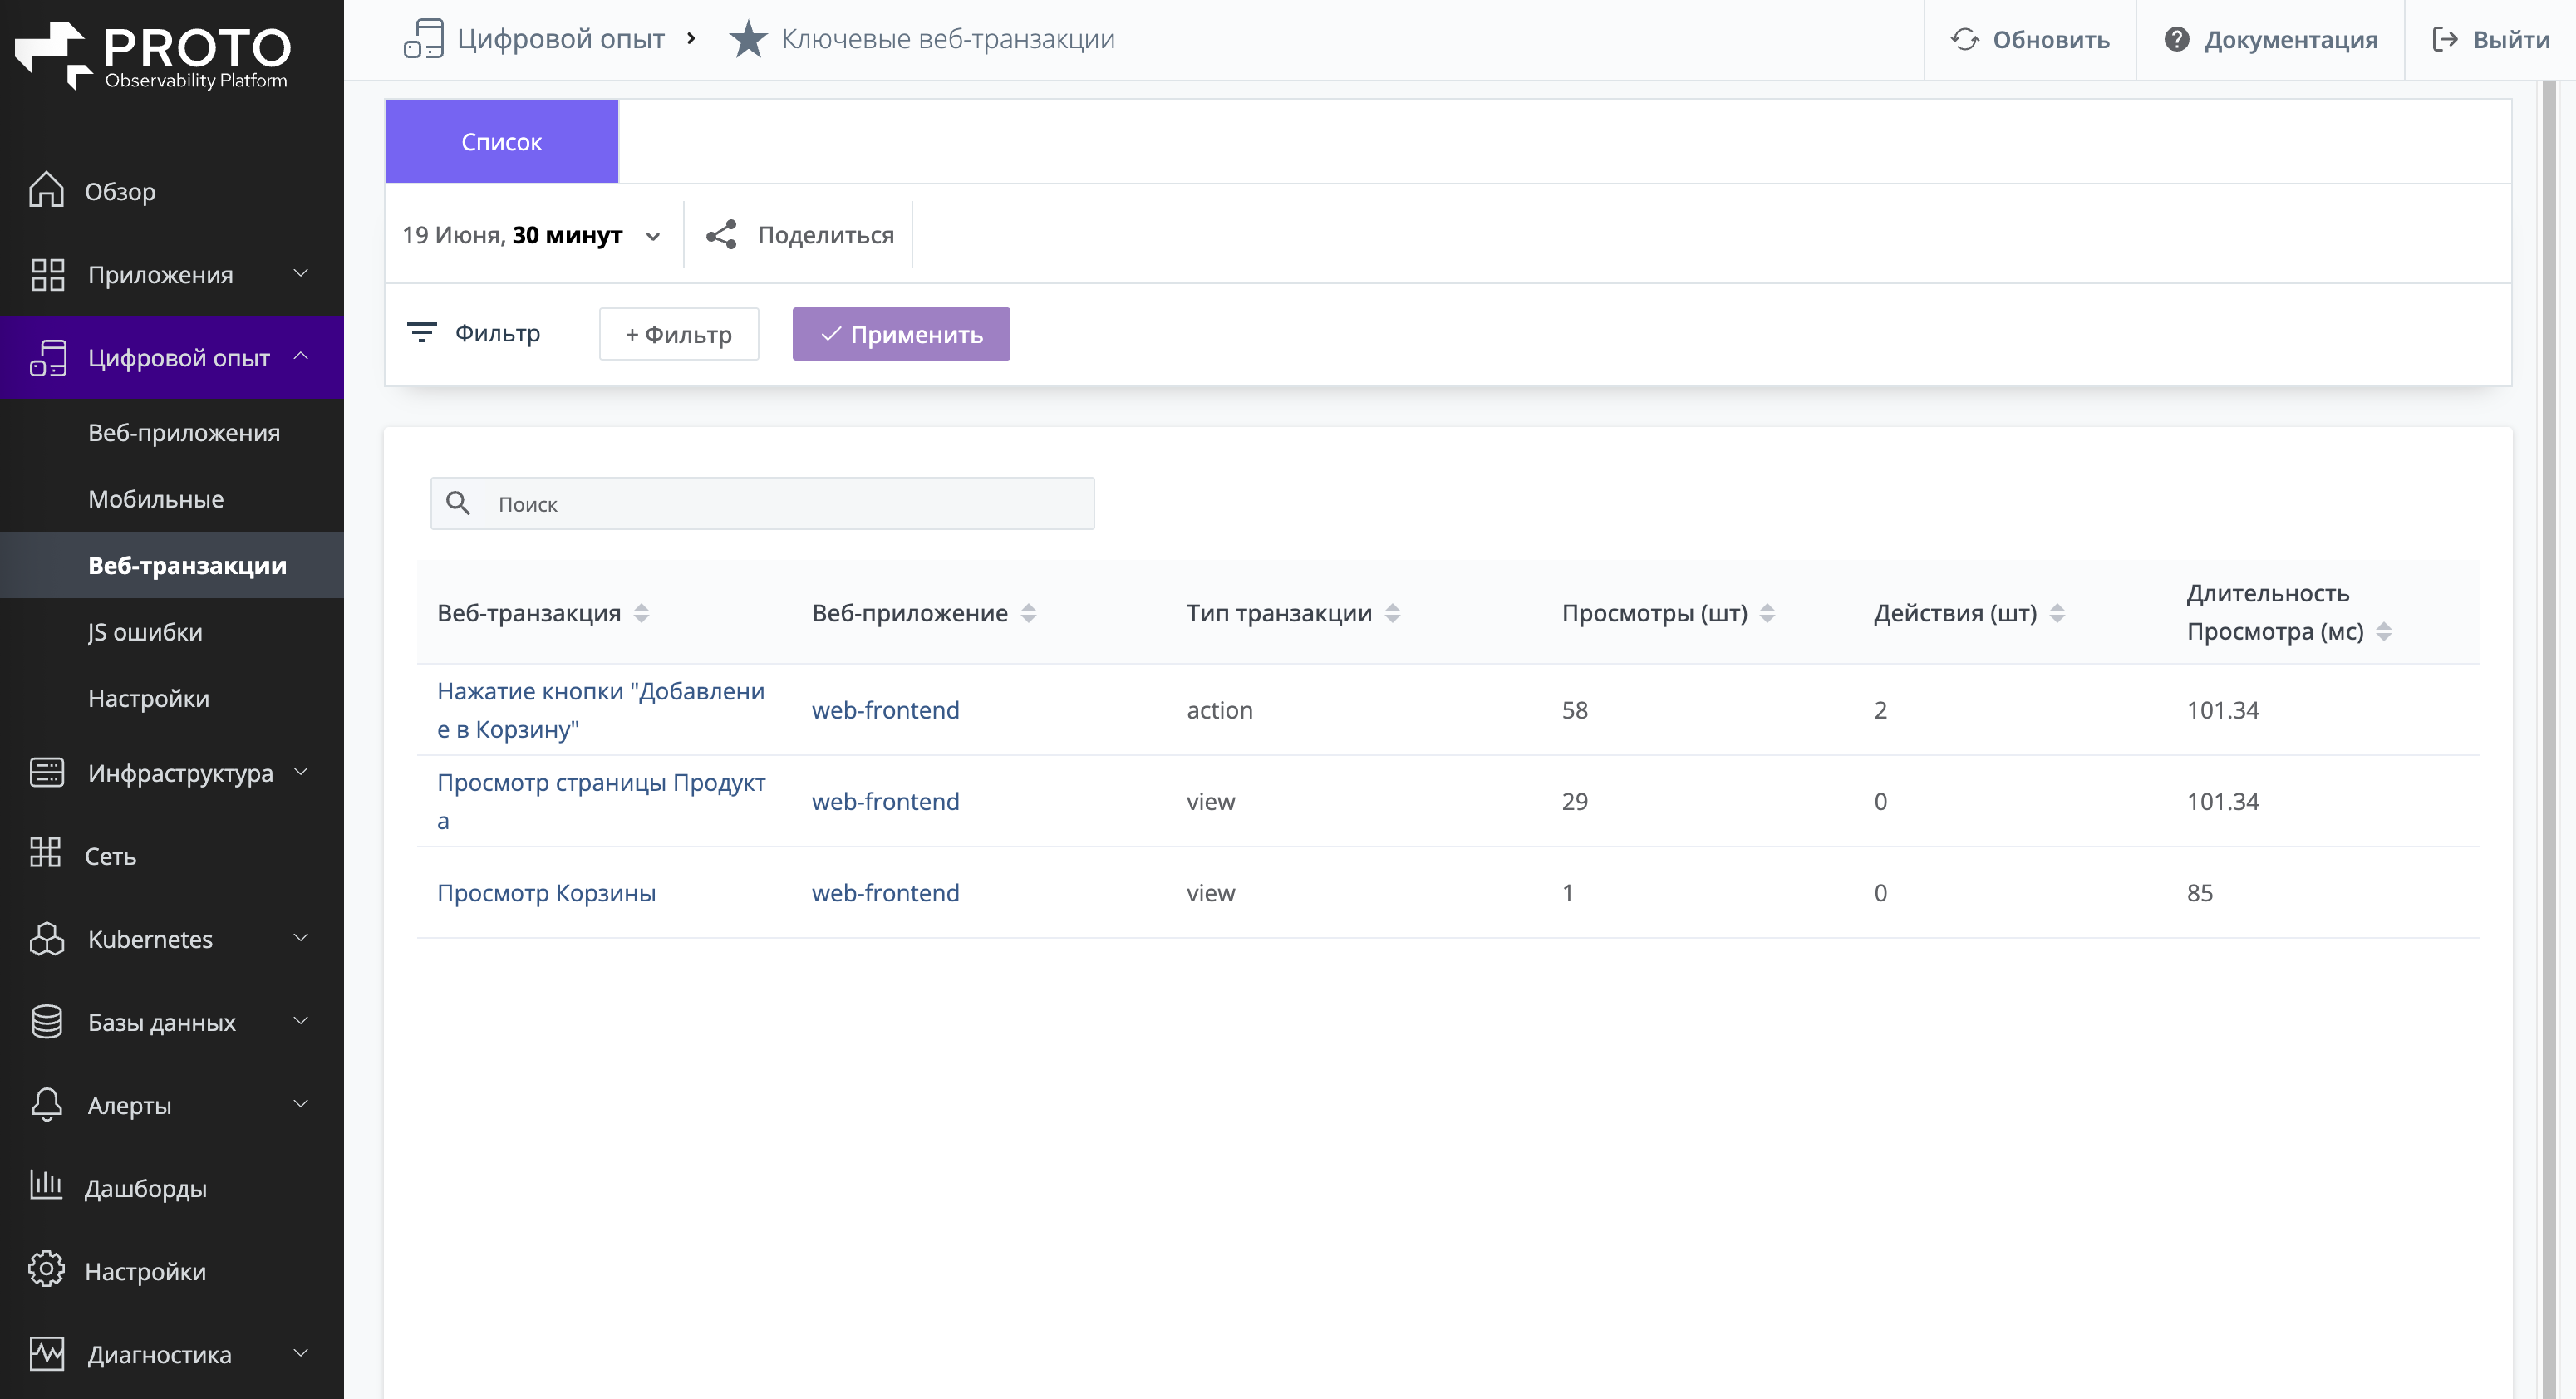Click the Алерты bell icon

pyautogui.click(x=47, y=1104)
